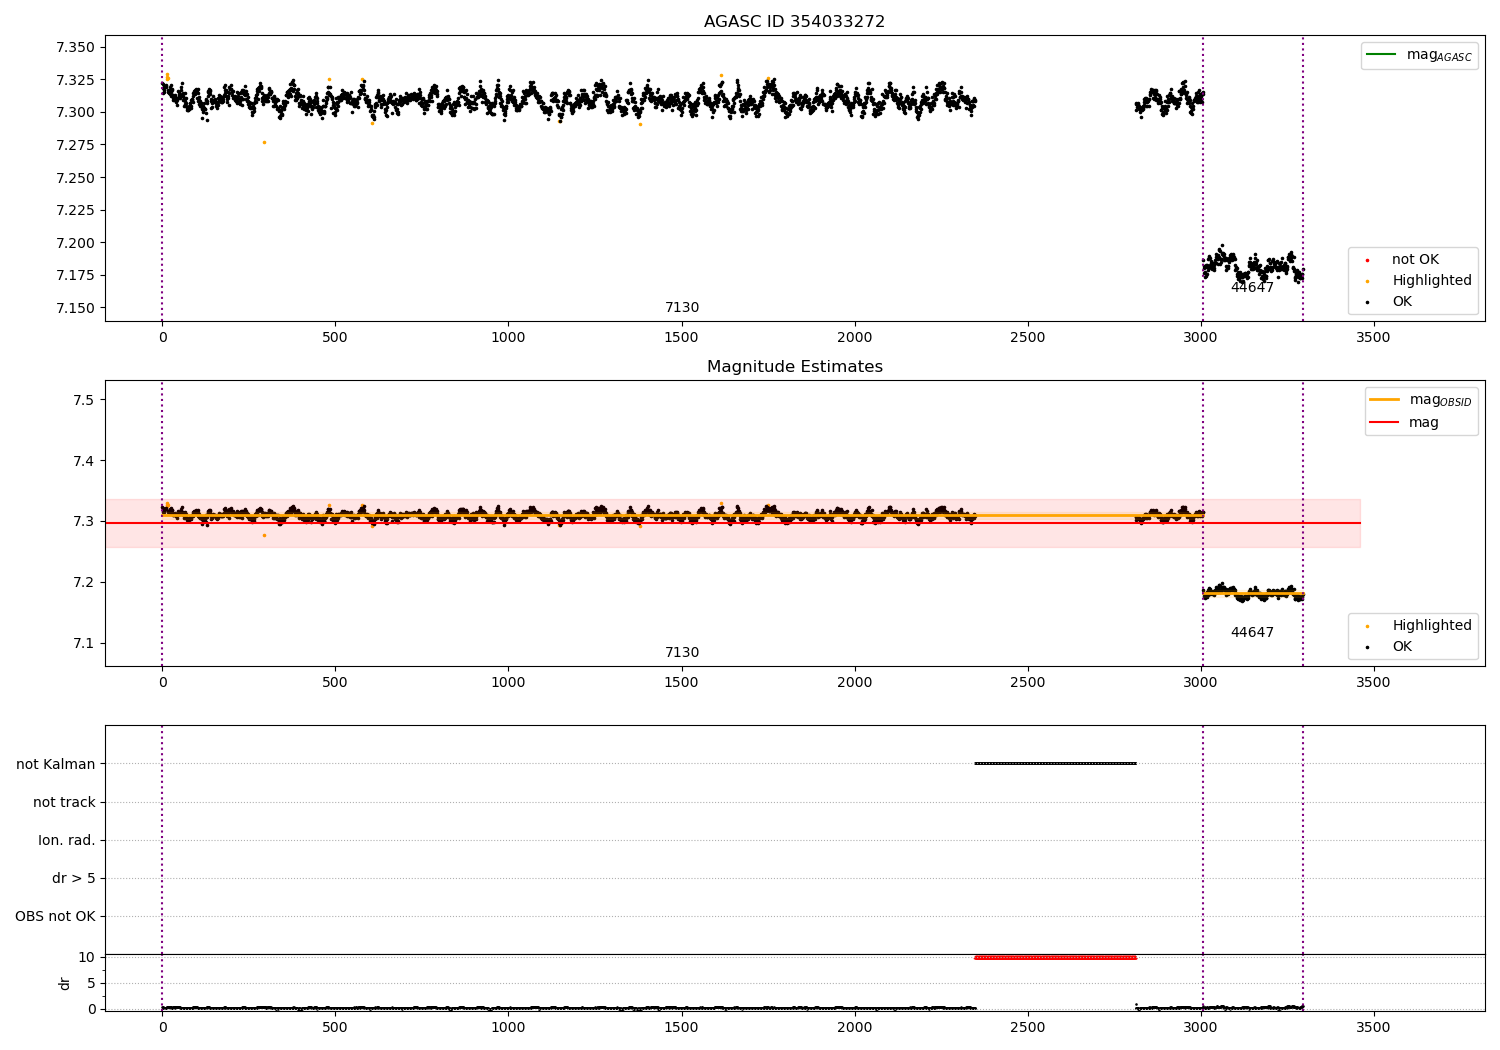The image size is (1500, 1050).
Task: Click the 7.3 tick in Magnitude Estimates plot
Action: click(x=84, y=522)
